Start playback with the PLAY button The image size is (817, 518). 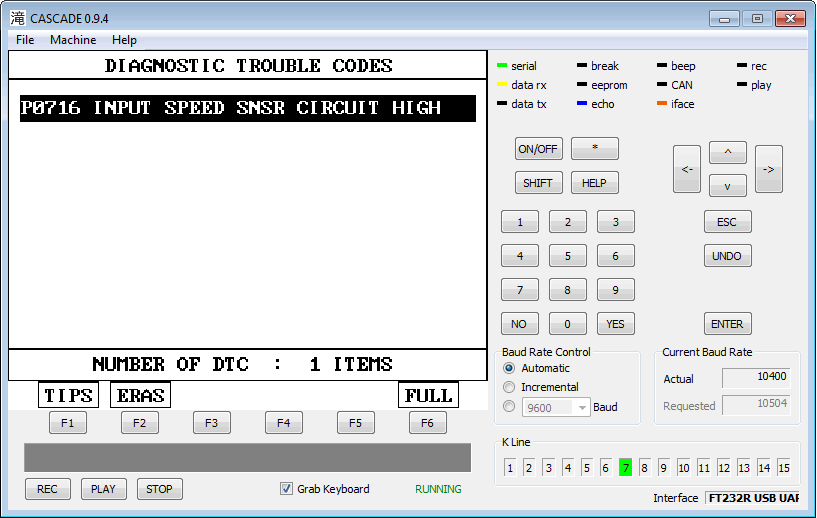pyautogui.click(x=103, y=489)
